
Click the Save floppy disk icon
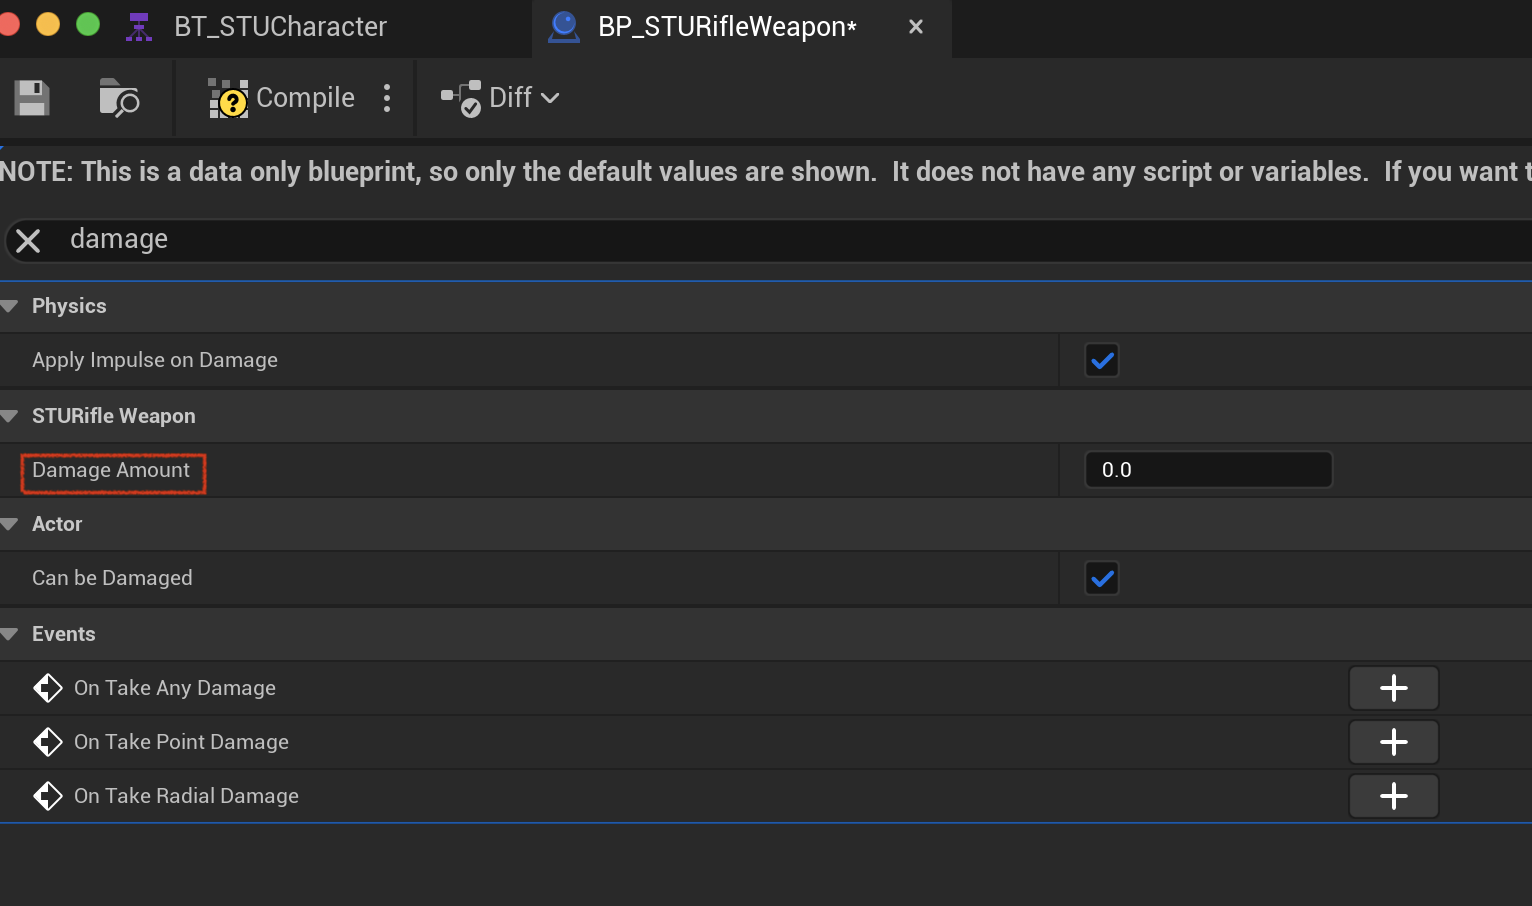click(x=32, y=98)
